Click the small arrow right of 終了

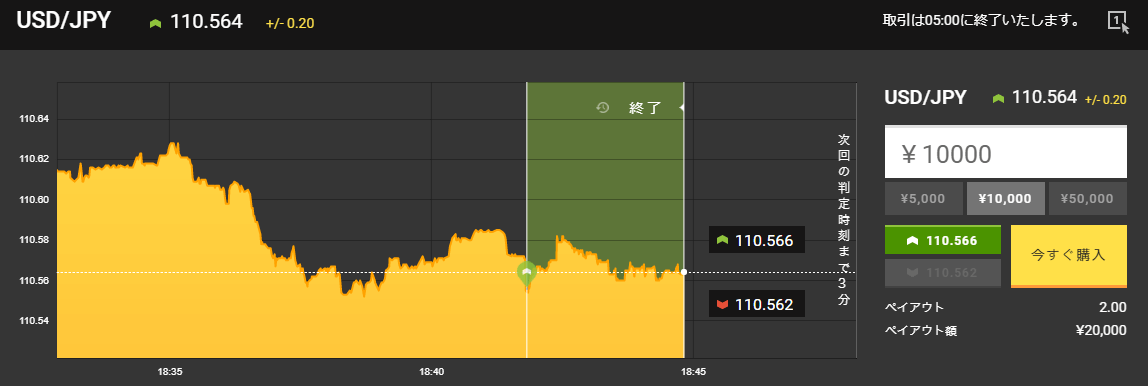pos(682,108)
